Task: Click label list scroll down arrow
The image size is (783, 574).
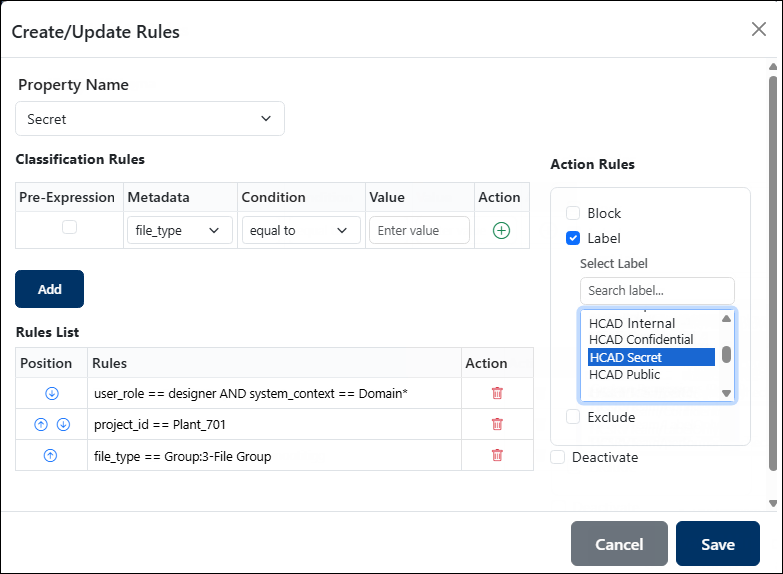Action: tap(727, 393)
